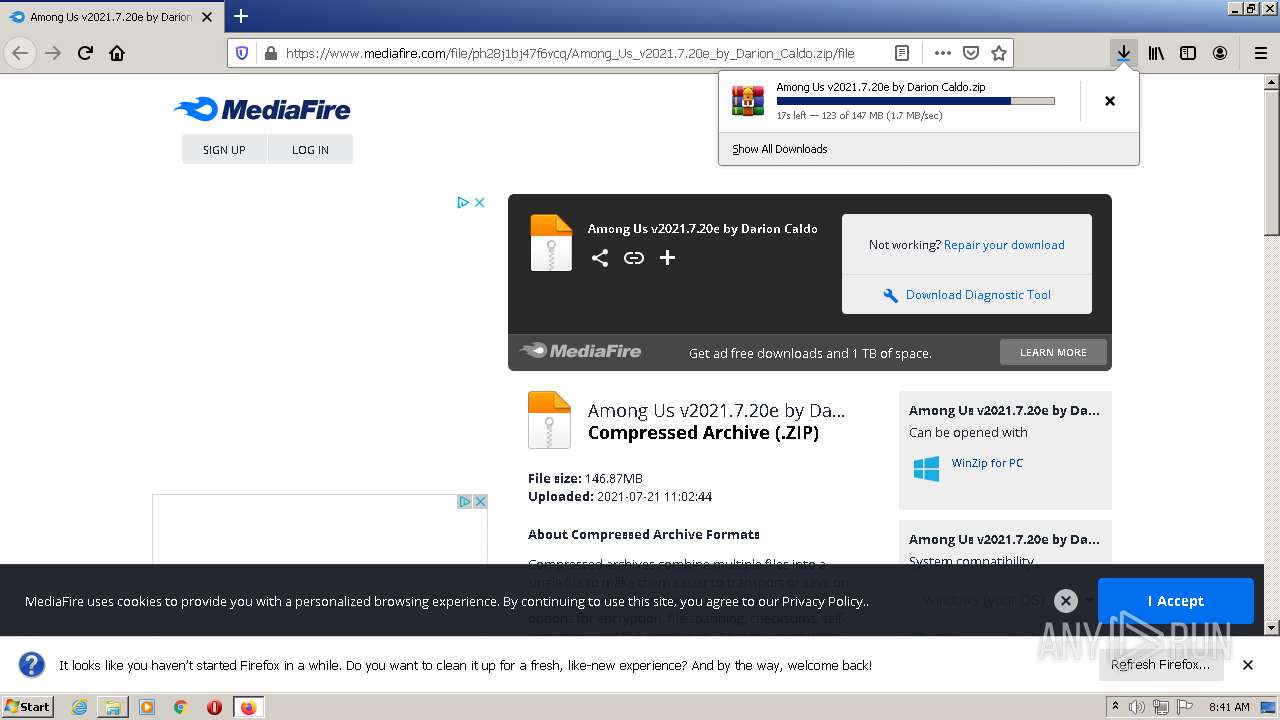1280x720 pixels.
Task: Click Firefox taskbar button
Action: [249, 707]
